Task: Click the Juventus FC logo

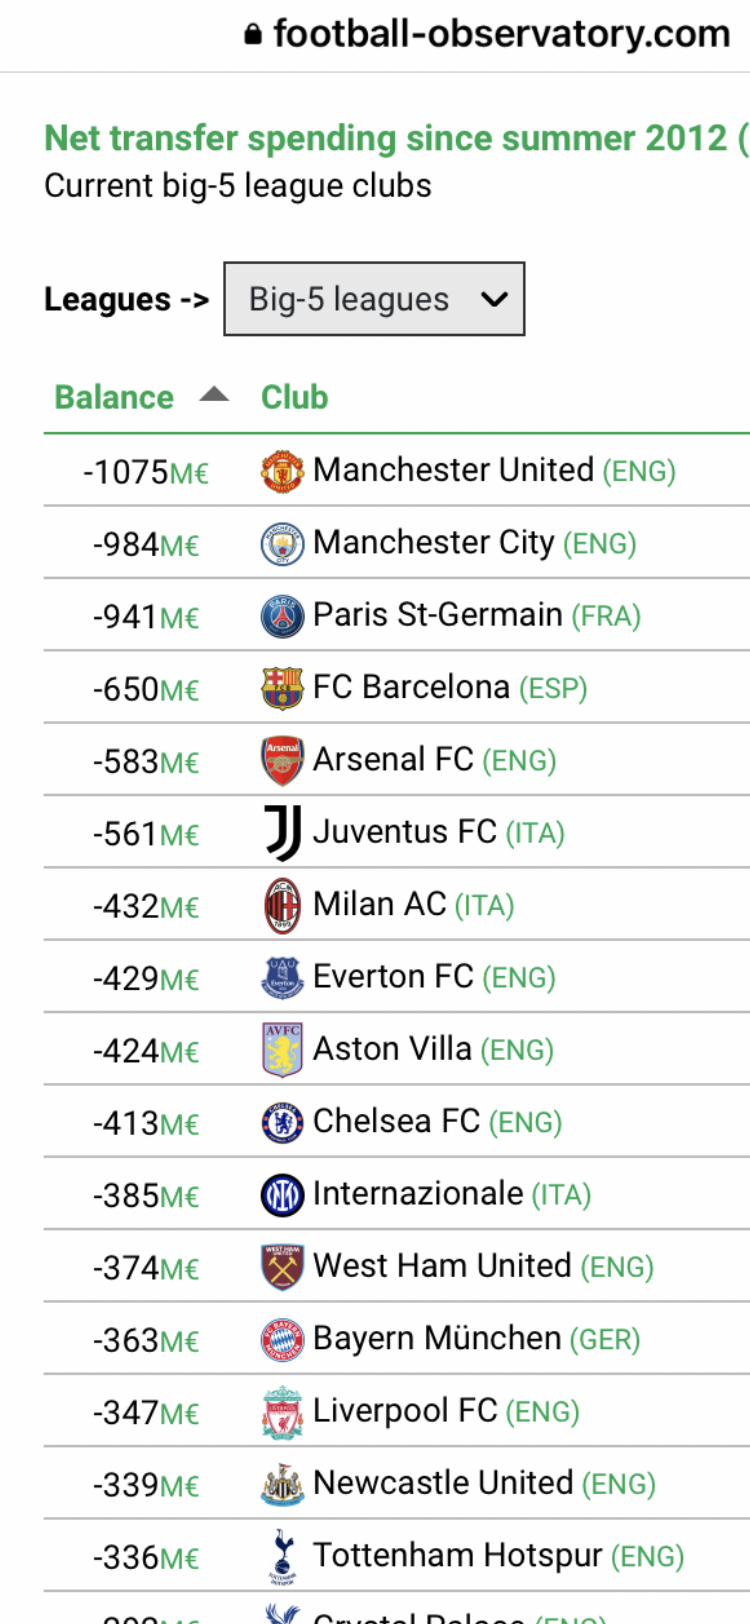Action: (x=282, y=833)
